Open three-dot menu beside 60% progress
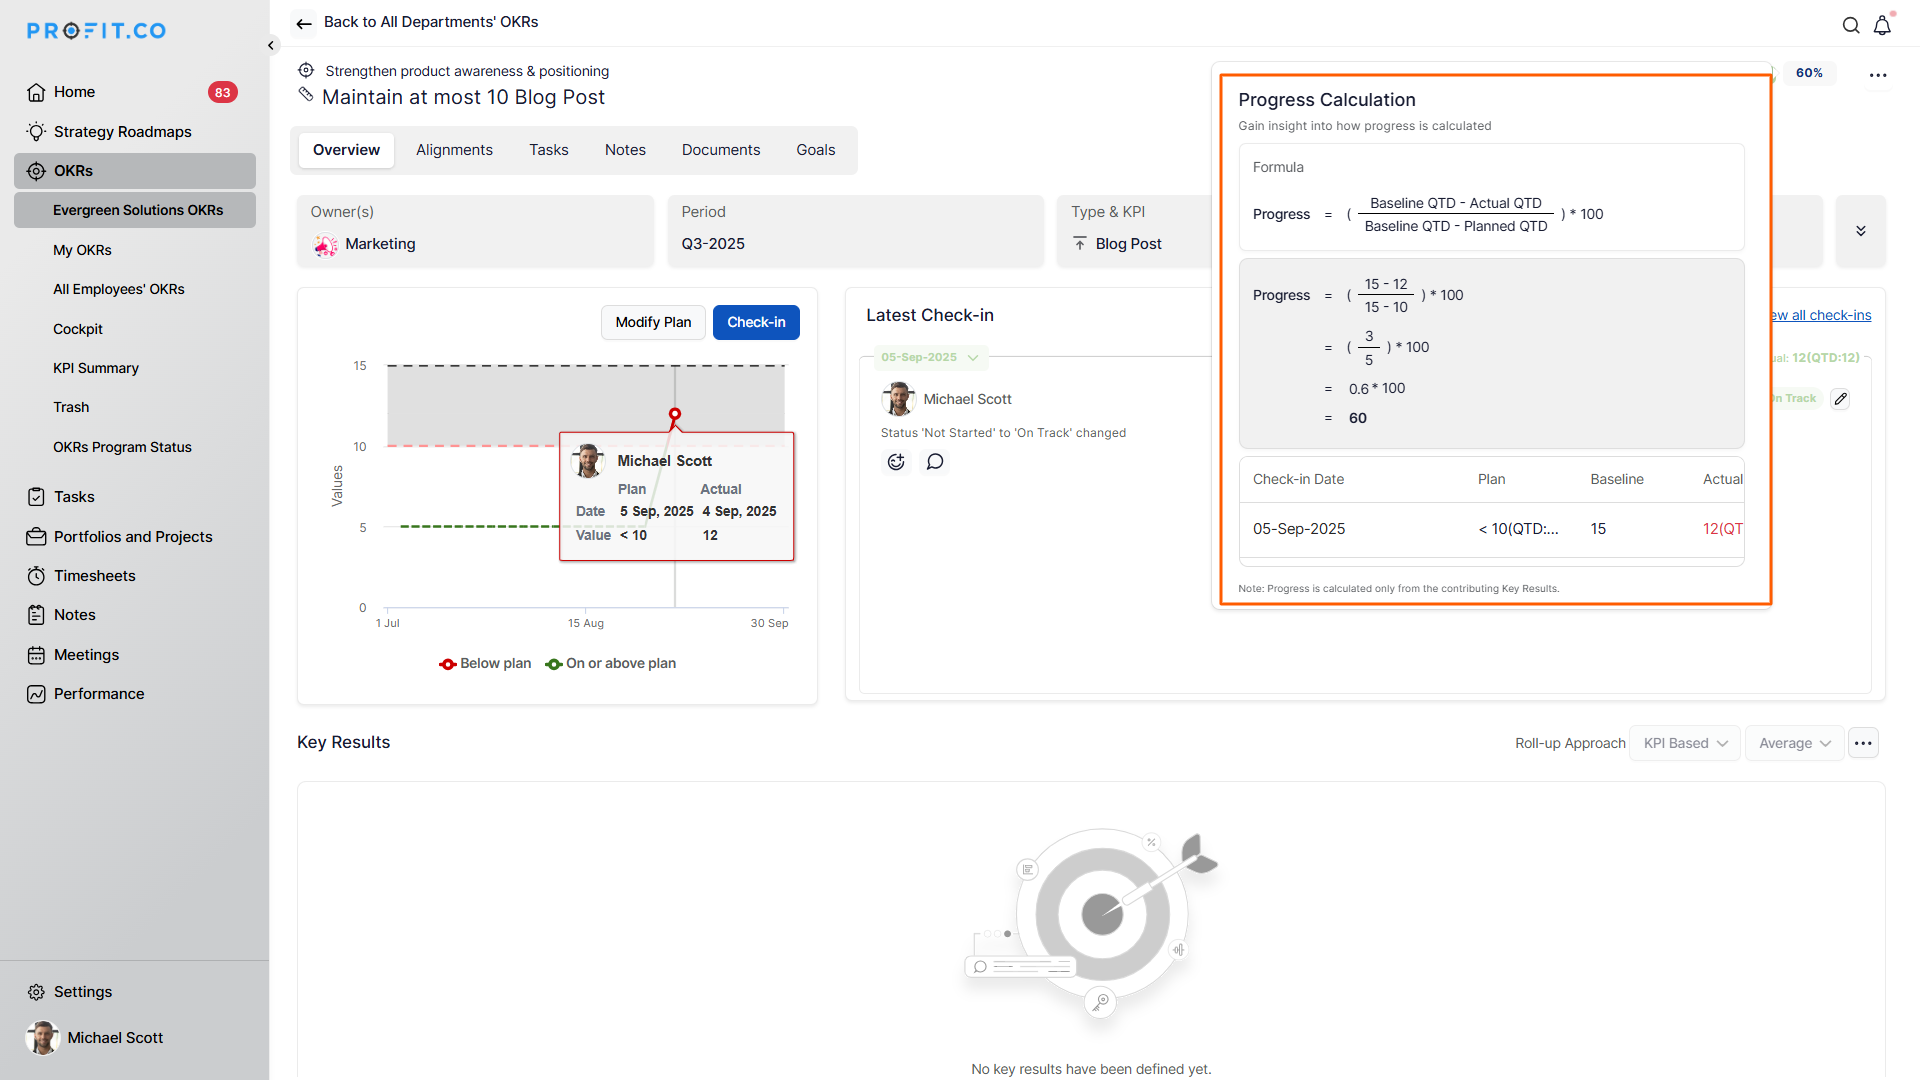Screen dimensions: 1920x1080 point(1878,75)
